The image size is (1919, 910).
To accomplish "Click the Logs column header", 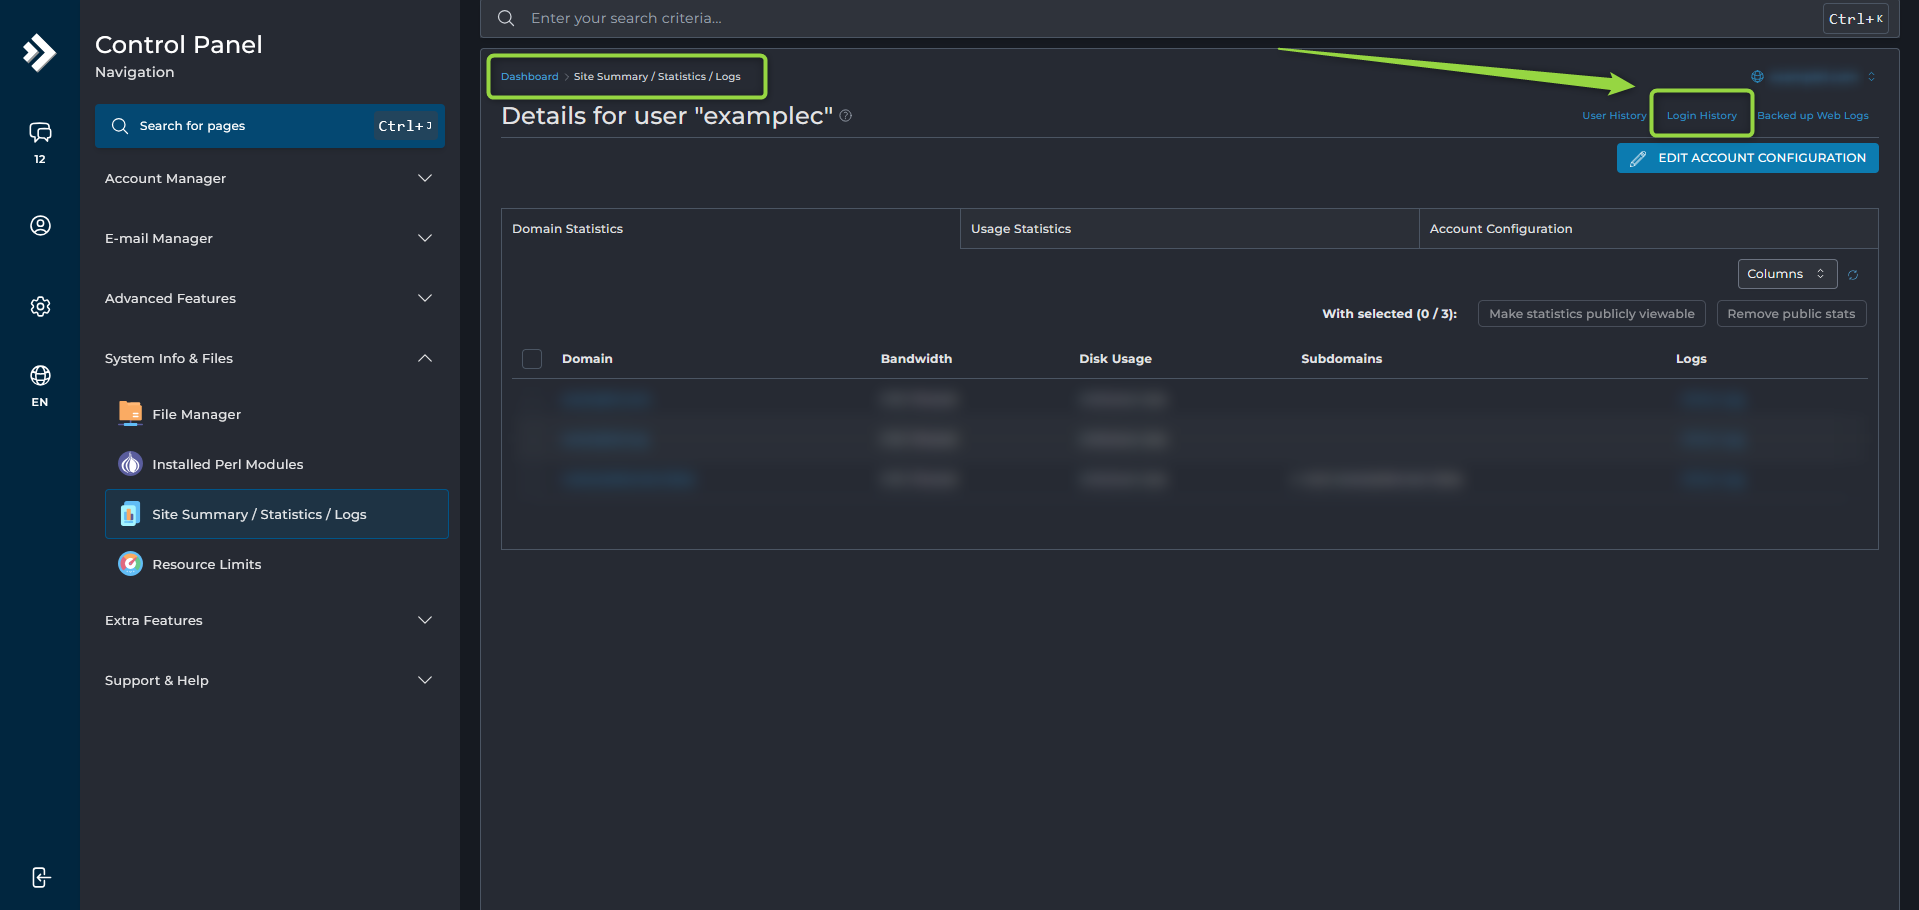I will (x=1691, y=359).
